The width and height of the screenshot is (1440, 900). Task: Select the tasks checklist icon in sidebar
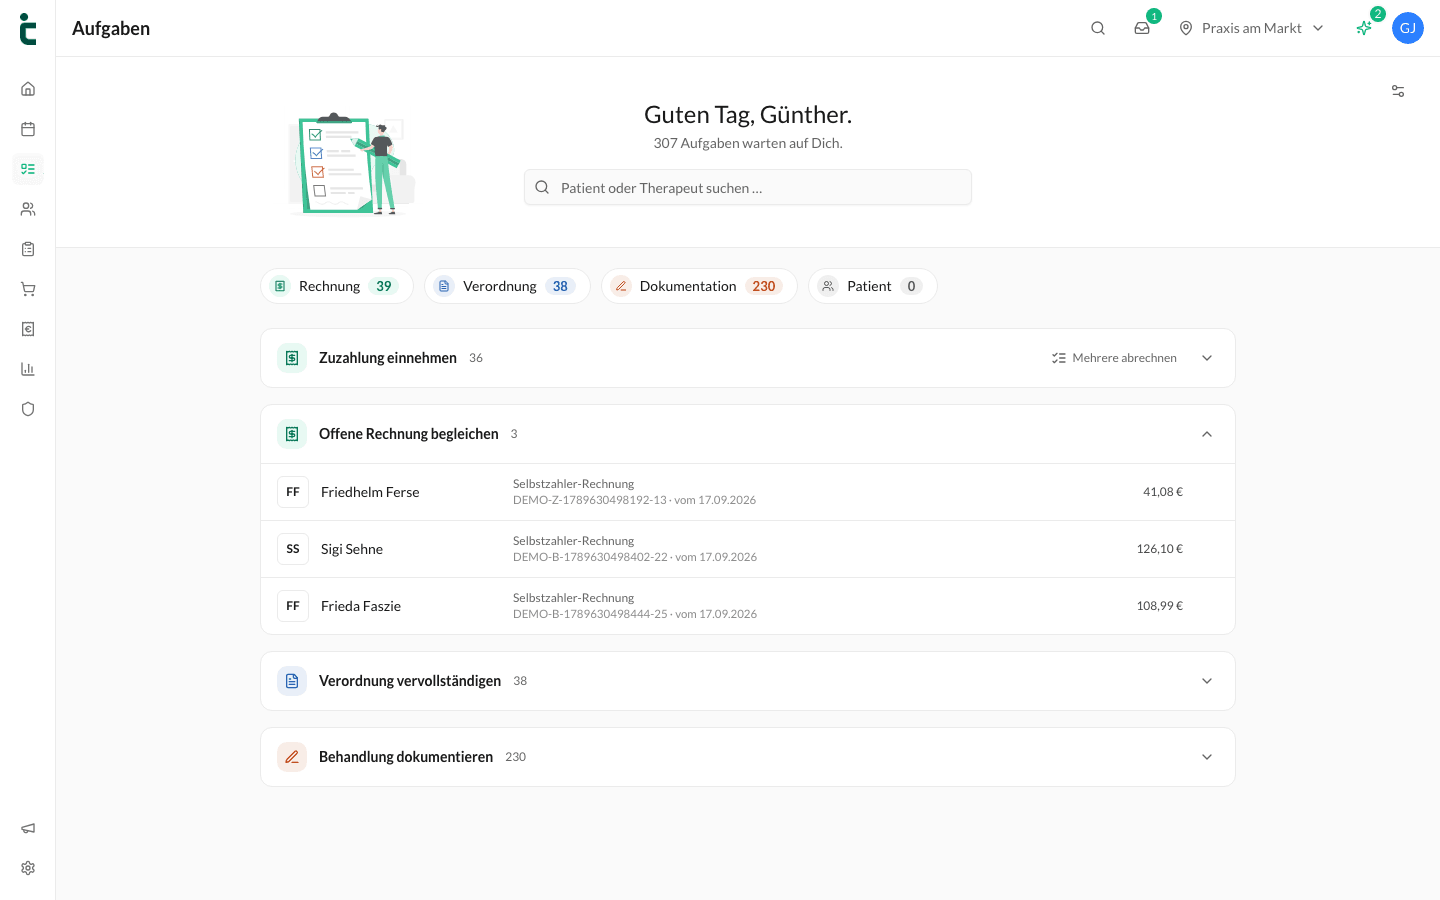28,169
